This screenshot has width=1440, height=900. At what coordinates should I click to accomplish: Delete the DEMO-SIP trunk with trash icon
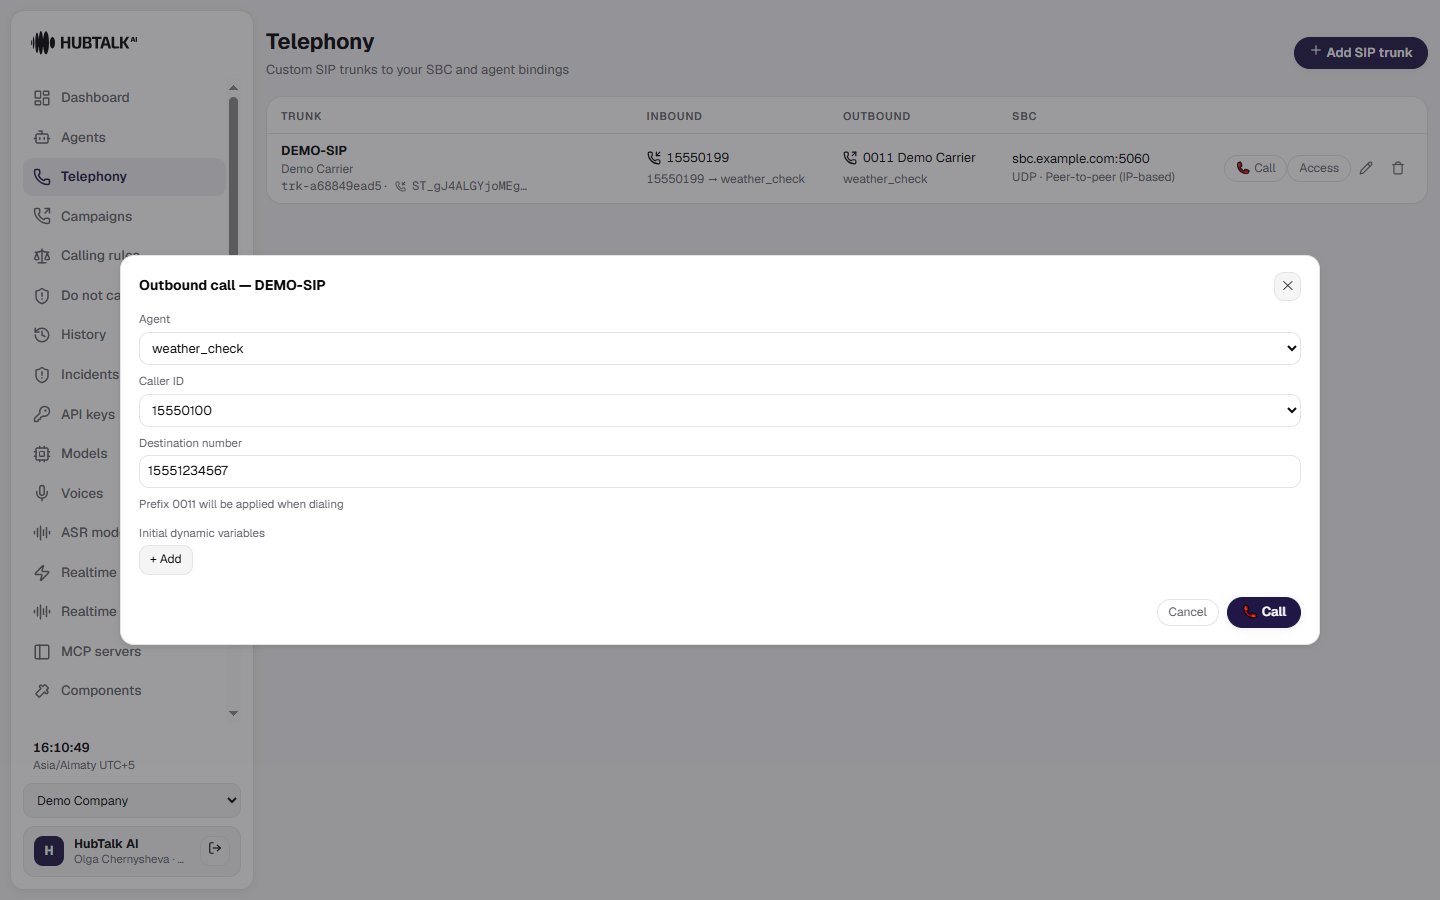[1398, 168]
